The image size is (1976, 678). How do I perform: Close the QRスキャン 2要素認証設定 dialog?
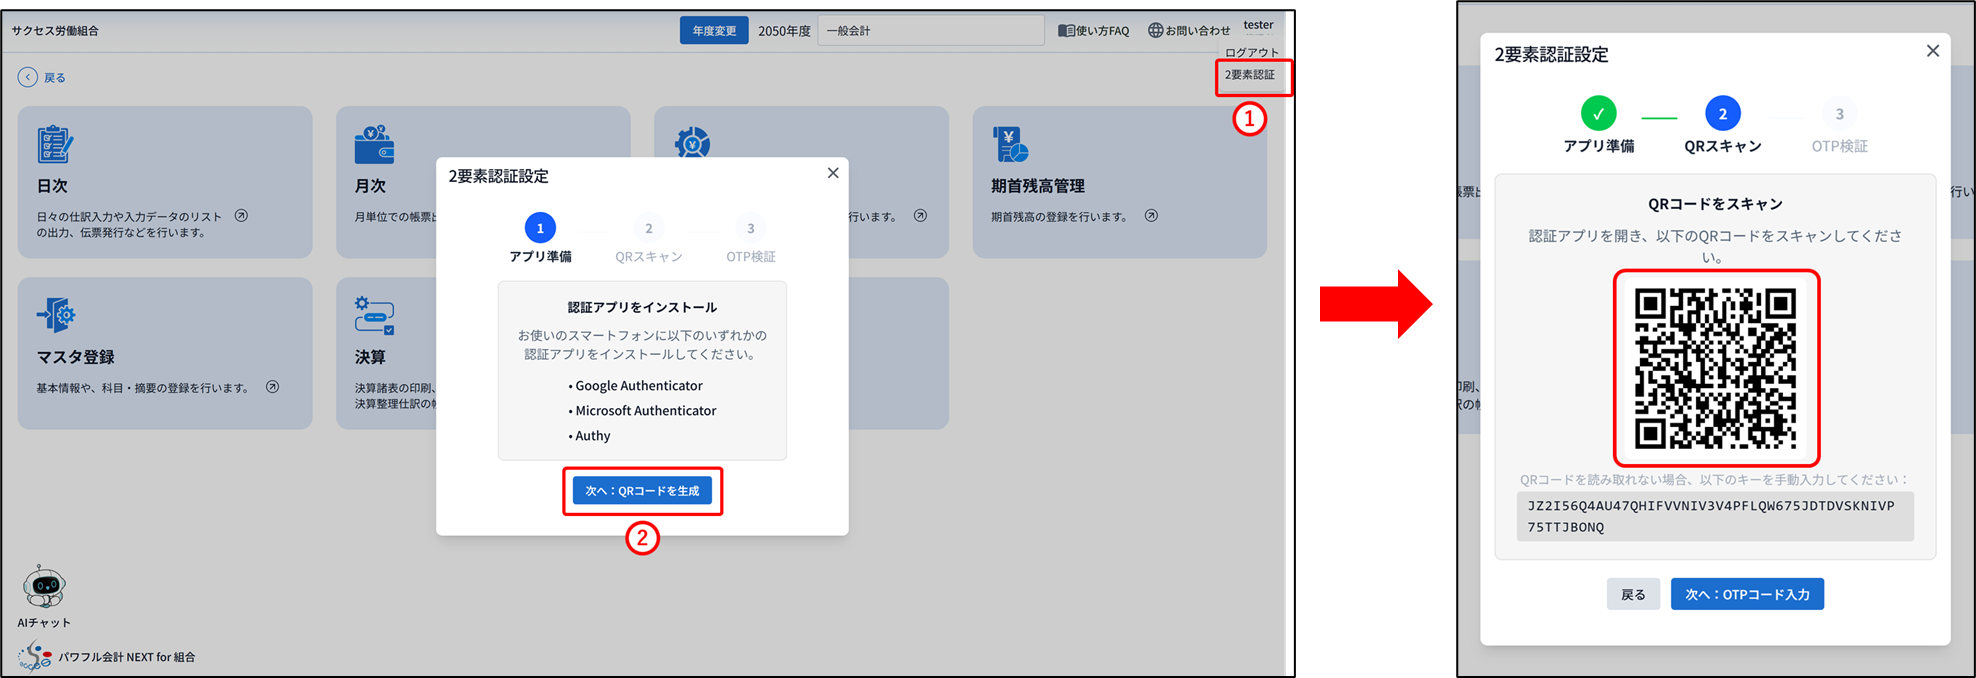(x=1933, y=51)
